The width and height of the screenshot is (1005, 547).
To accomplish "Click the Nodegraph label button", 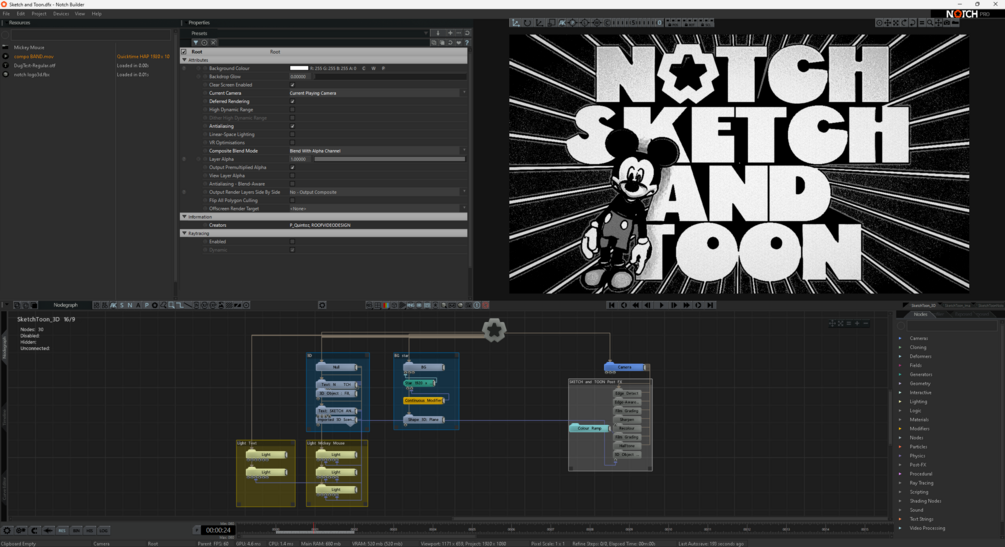I will (65, 305).
